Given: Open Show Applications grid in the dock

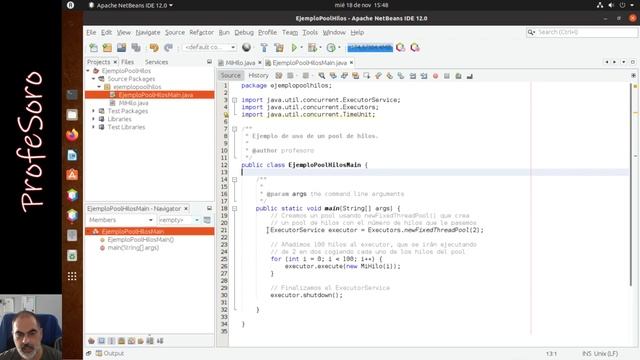Looking at the screenshot, I should tap(72, 276).
